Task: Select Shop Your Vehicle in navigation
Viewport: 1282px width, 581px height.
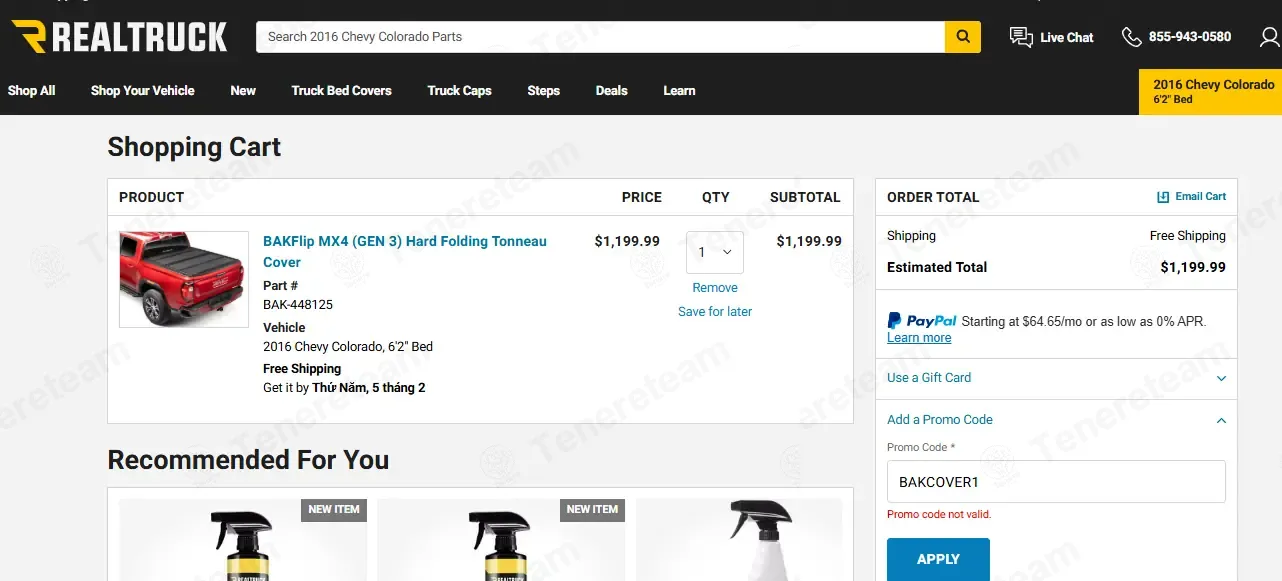Action: (x=142, y=91)
